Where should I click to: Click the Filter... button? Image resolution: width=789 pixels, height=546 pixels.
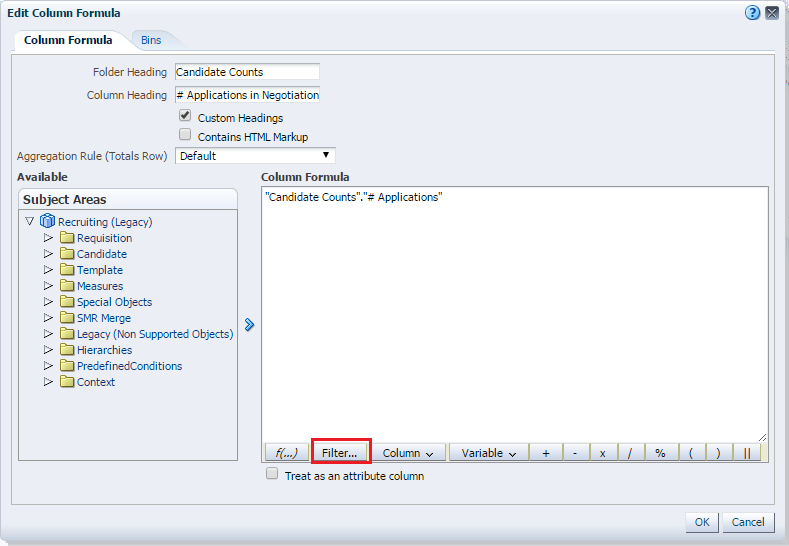(340, 453)
